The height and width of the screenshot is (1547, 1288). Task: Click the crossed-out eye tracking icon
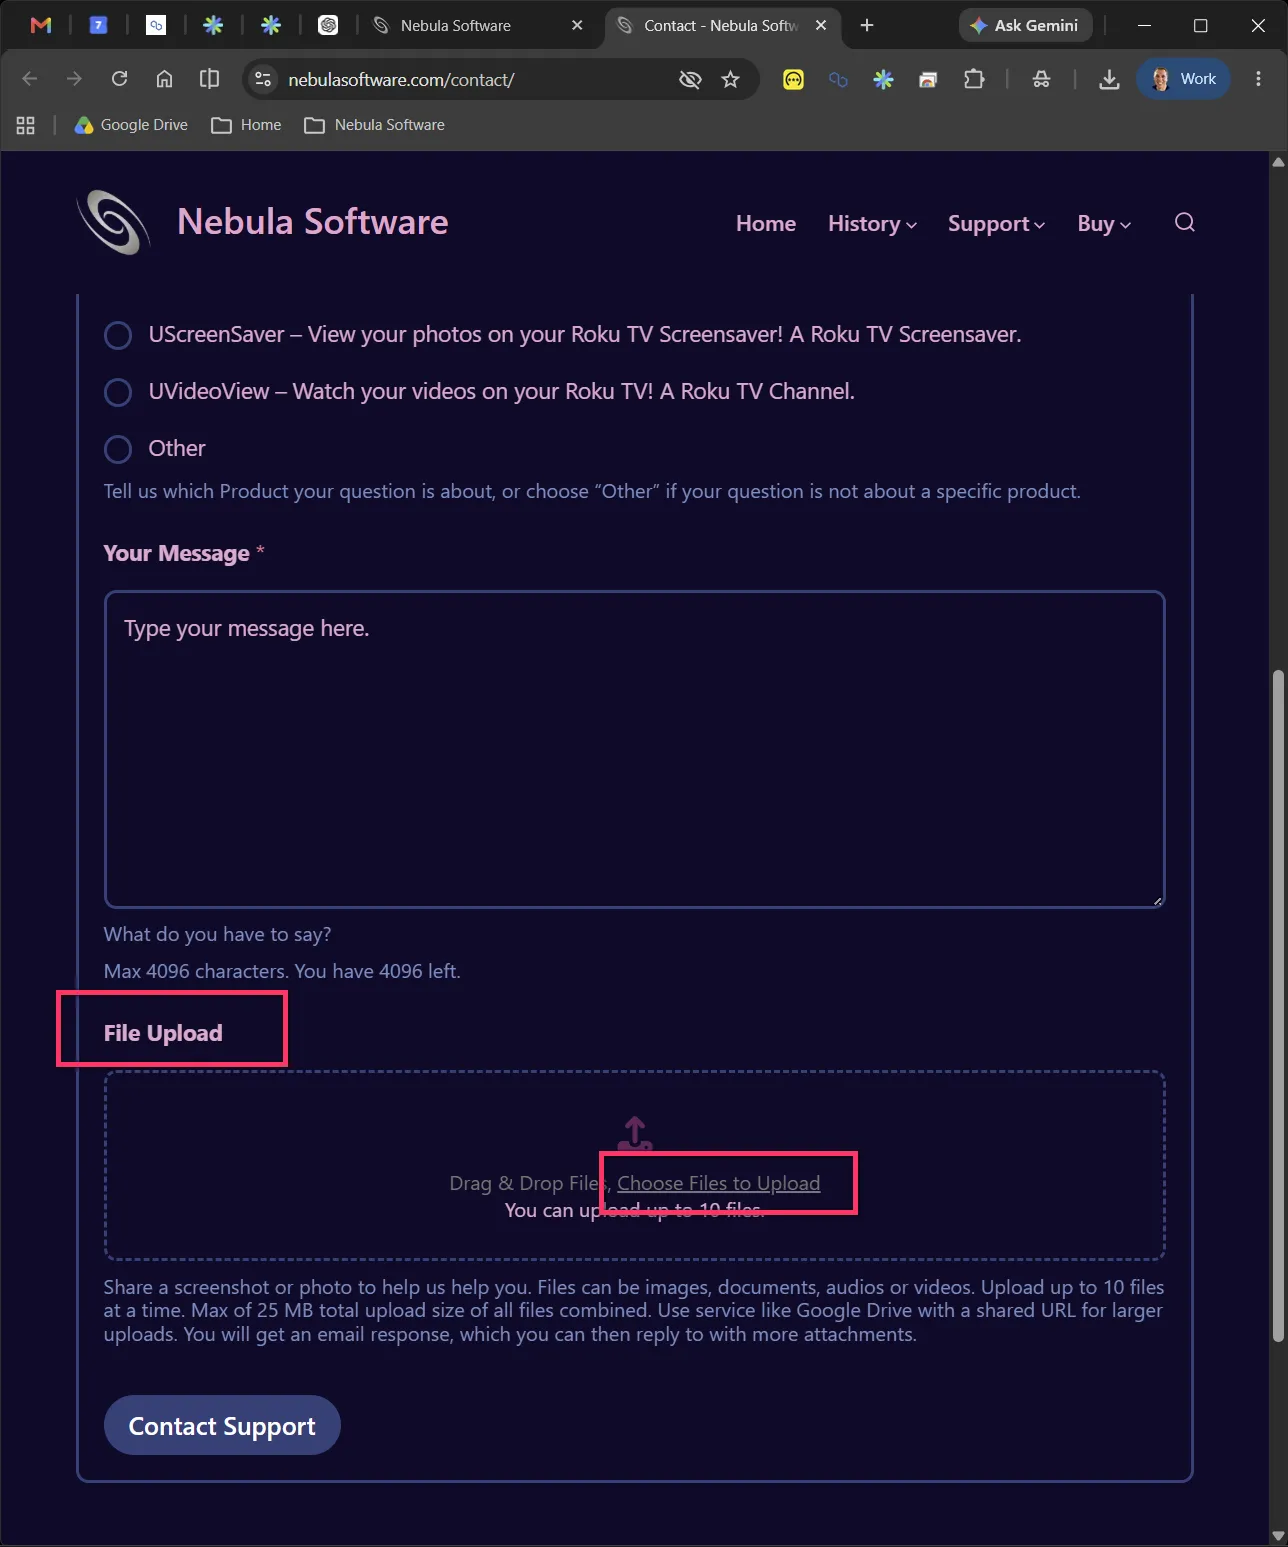(690, 79)
